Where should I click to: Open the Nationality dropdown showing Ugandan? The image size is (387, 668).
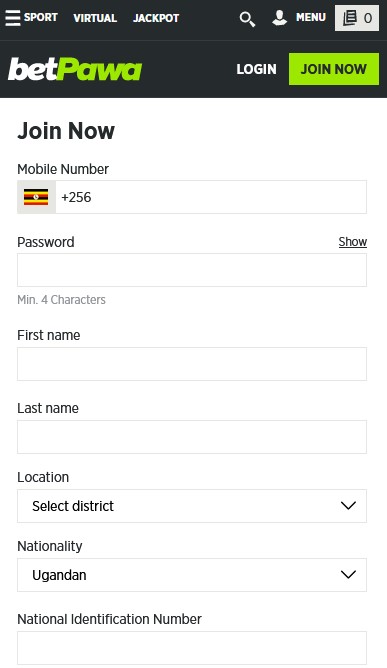click(x=192, y=575)
